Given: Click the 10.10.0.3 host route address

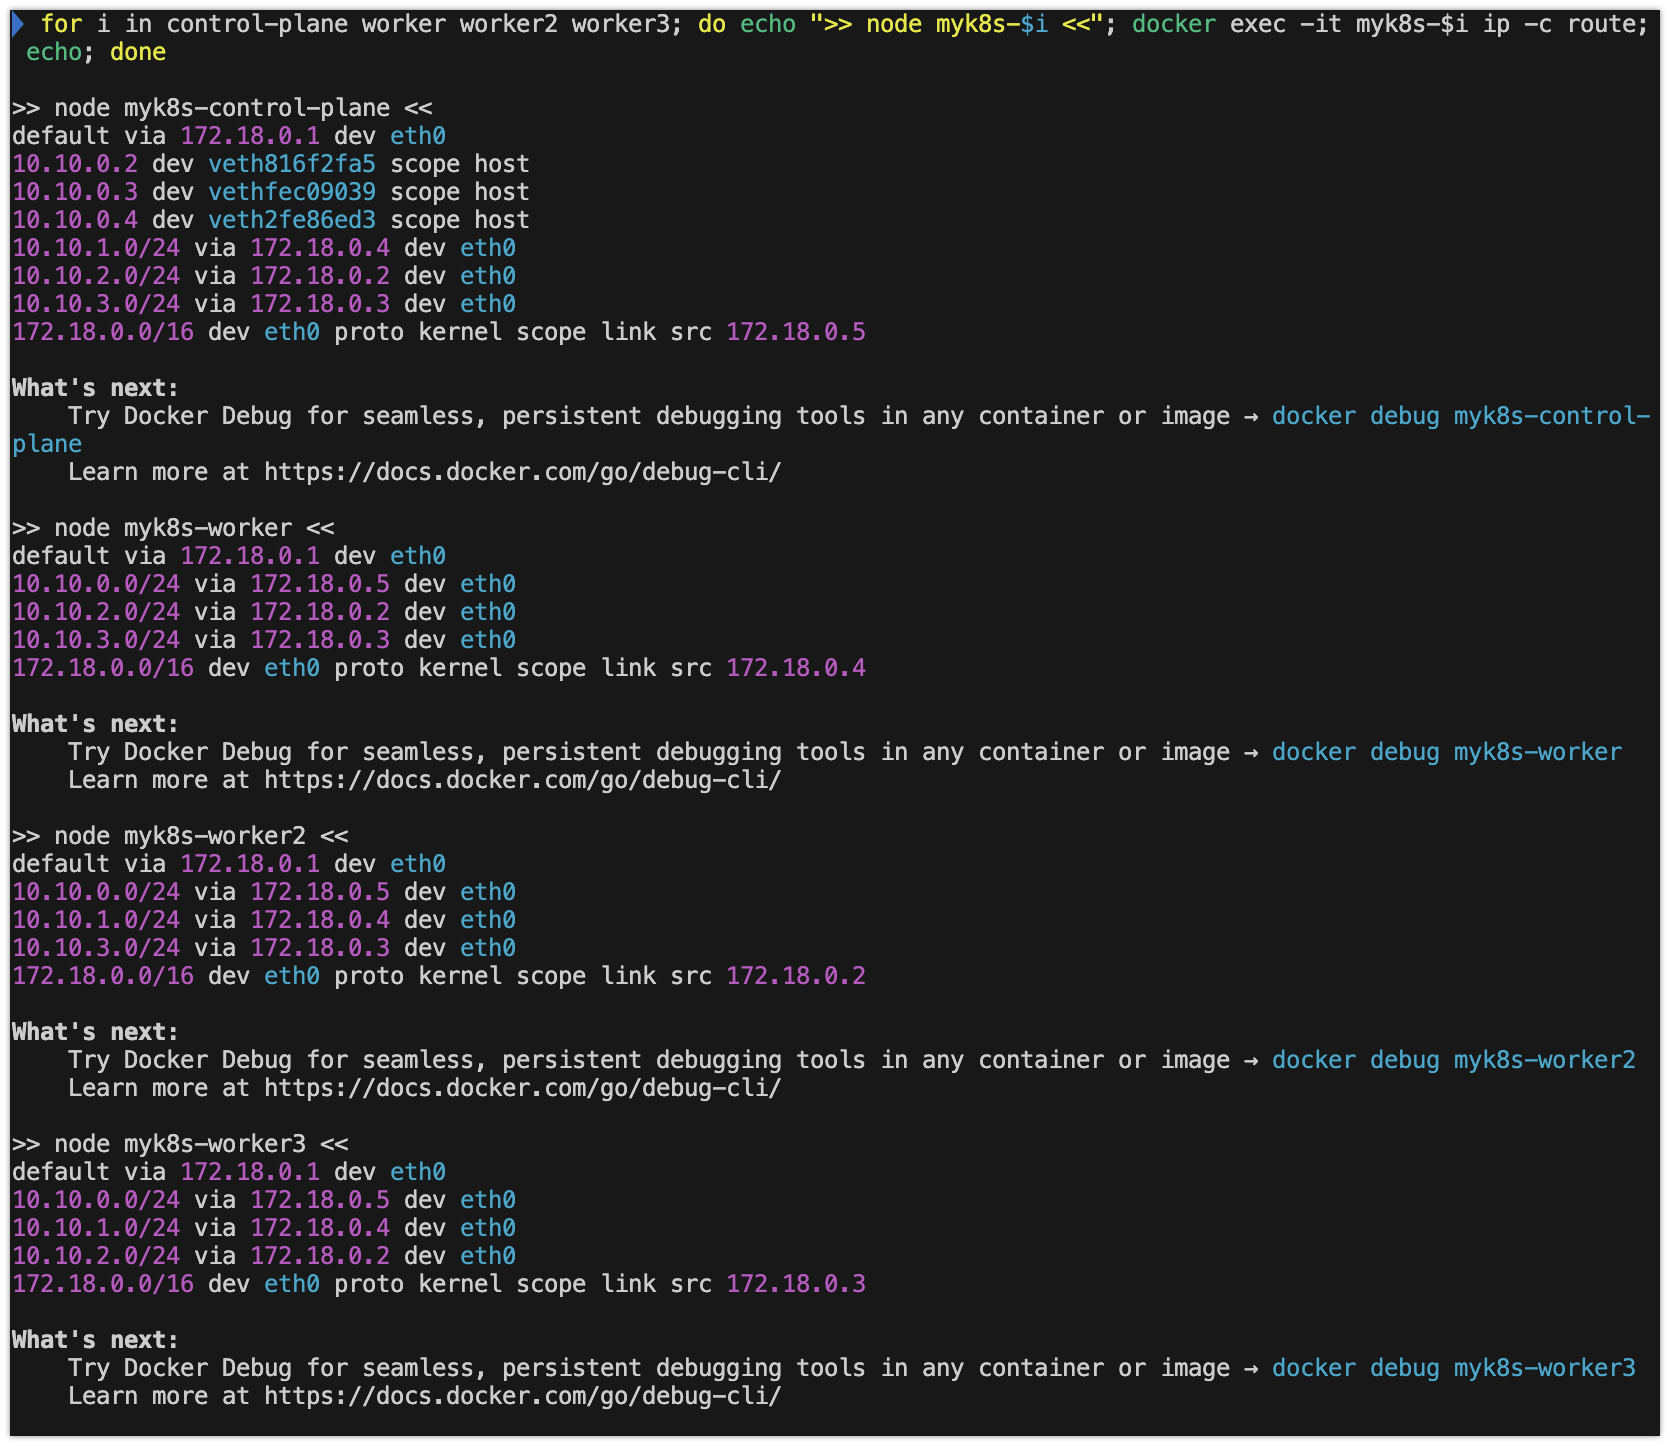Looking at the screenshot, I should click(75, 192).
